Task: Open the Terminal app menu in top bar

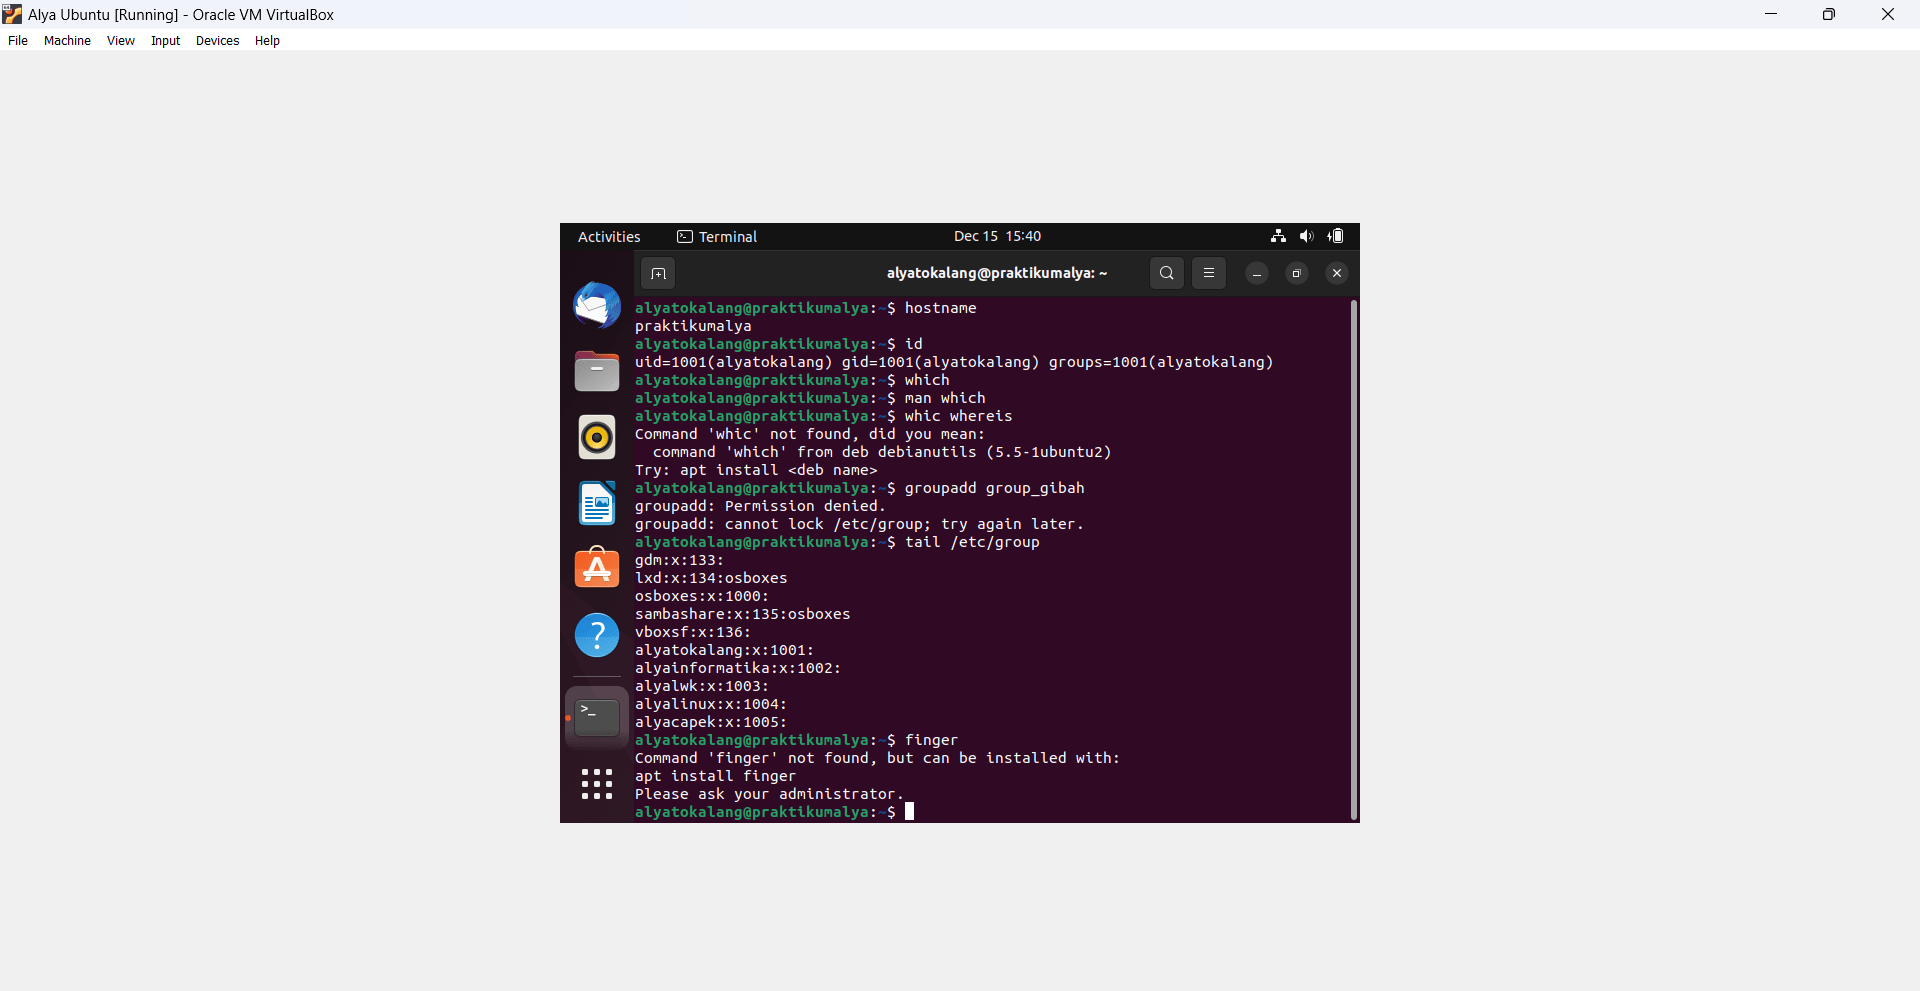Action: pyautogui.click(x=717, y=237)
